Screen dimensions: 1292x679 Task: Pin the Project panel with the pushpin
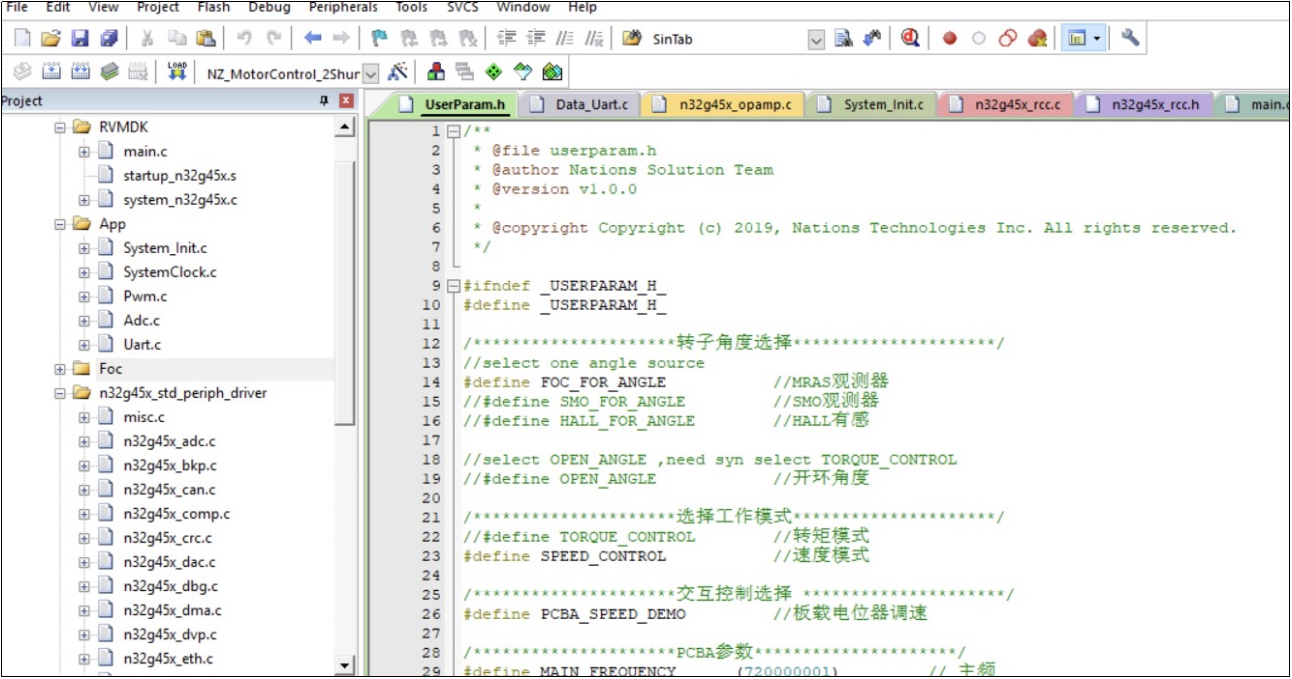pyautogui.click(x=324, y=101)
